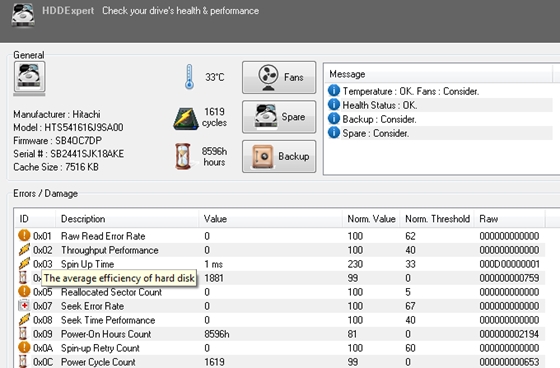This screenshot has height=368, width=560.
Task: Sort by the ID column header
Action: pyautogui.click(x=35, y=219)
